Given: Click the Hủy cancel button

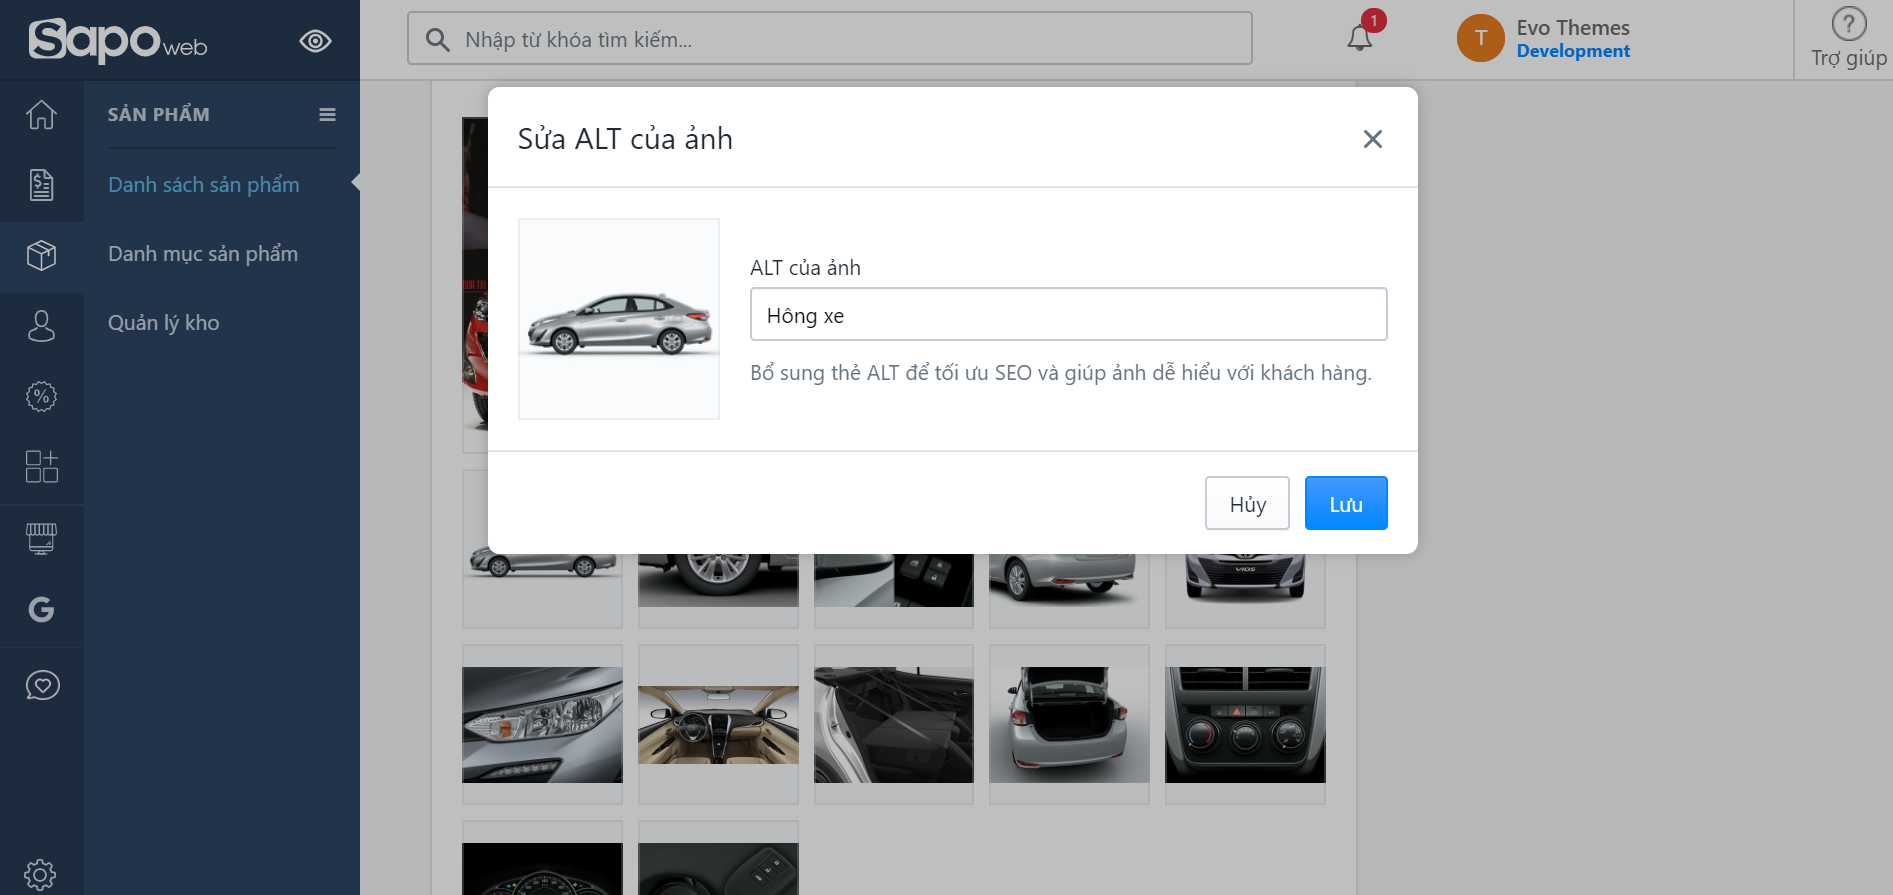Looking at the screenshot, I should [1247, 503].
